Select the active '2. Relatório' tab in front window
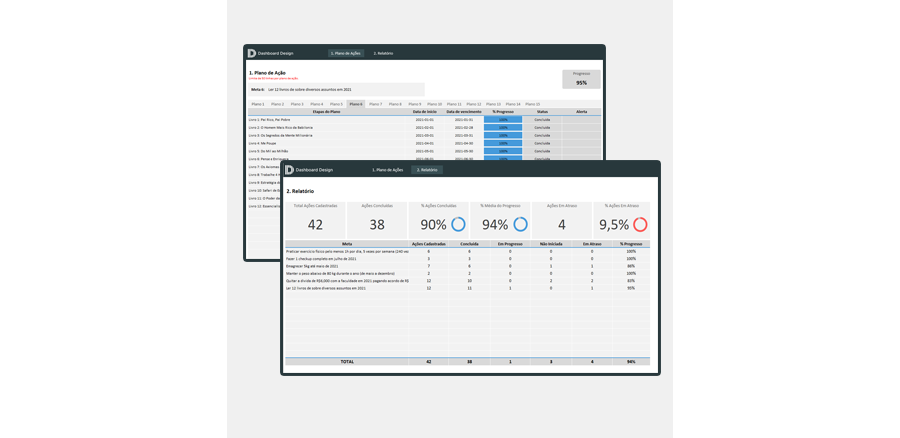 coord(427,170)
